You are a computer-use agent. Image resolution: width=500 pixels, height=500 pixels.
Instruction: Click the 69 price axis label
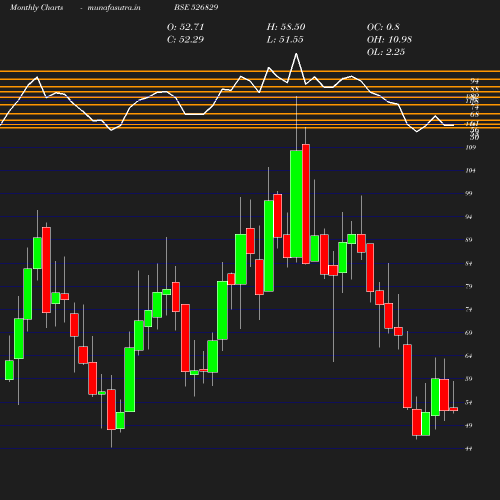coord(469,333)
